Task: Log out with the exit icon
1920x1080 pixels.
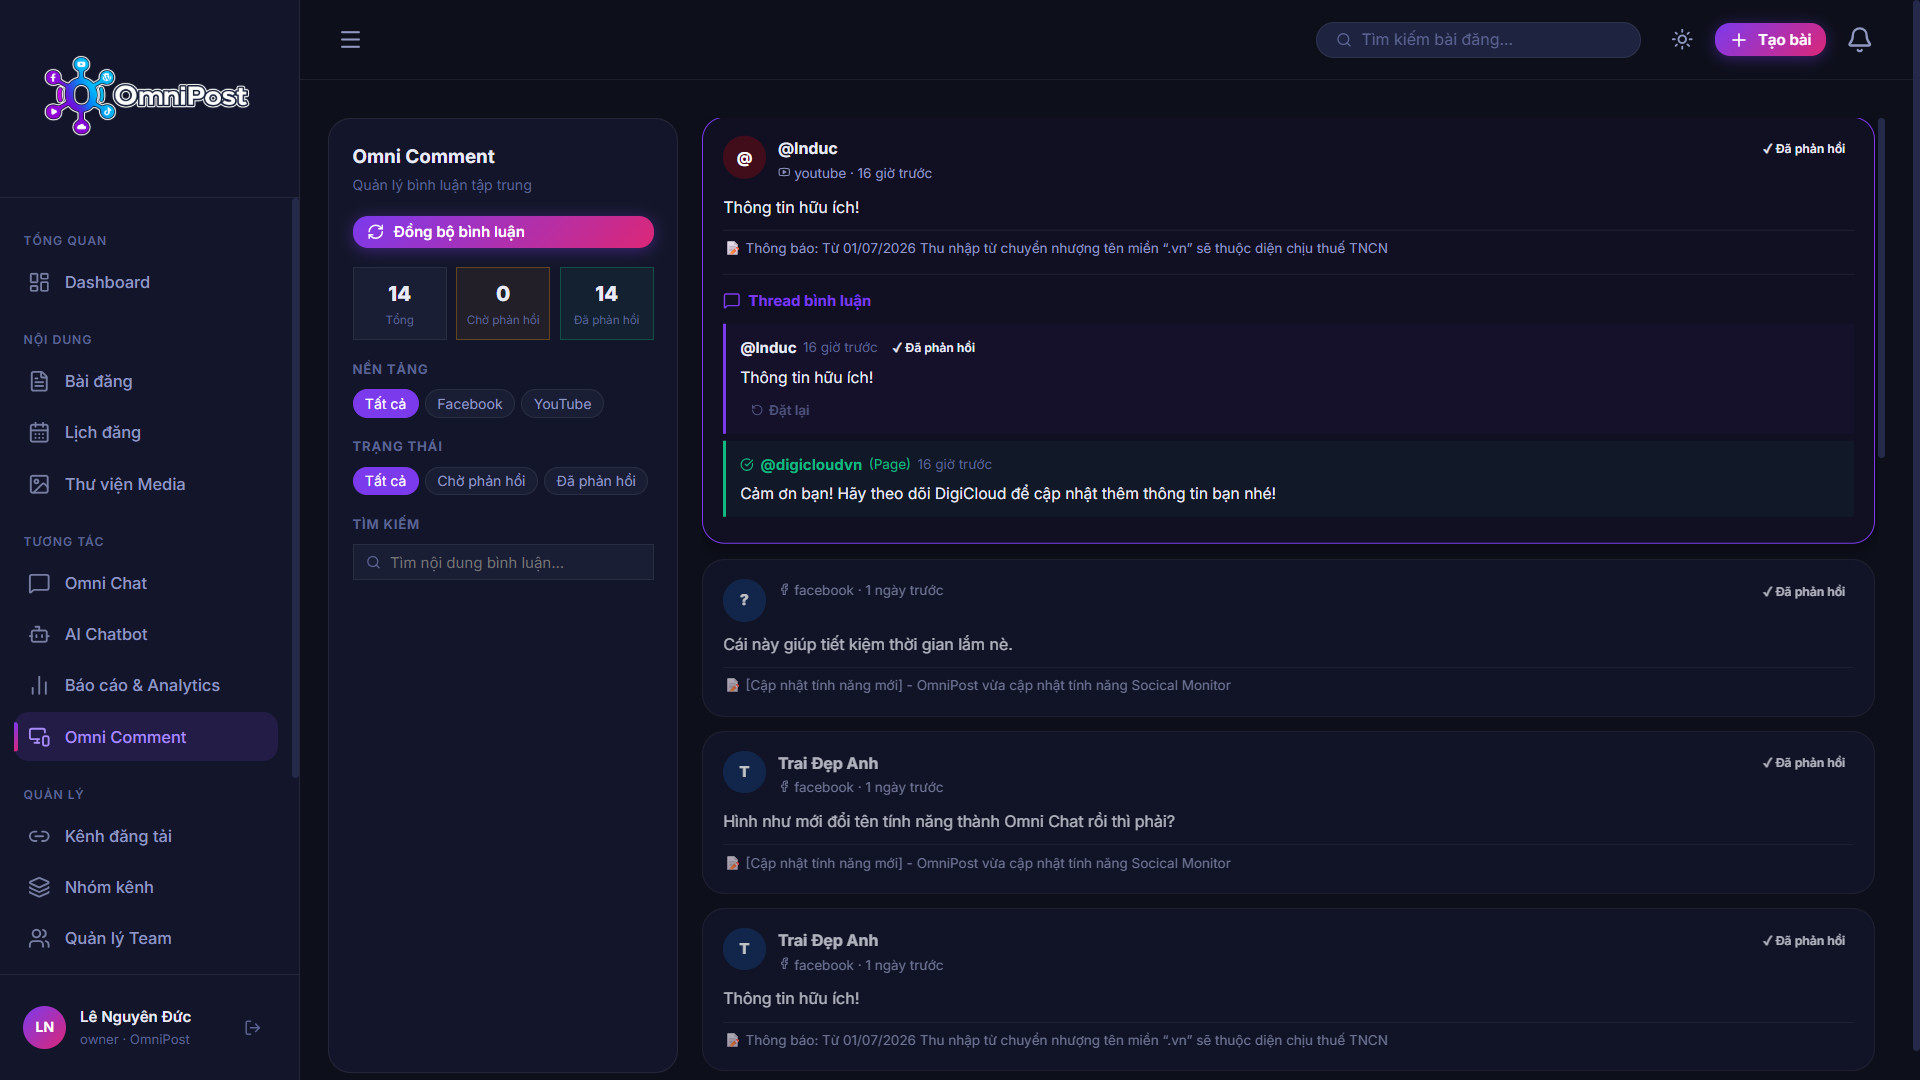Action: coord(252,1028)
